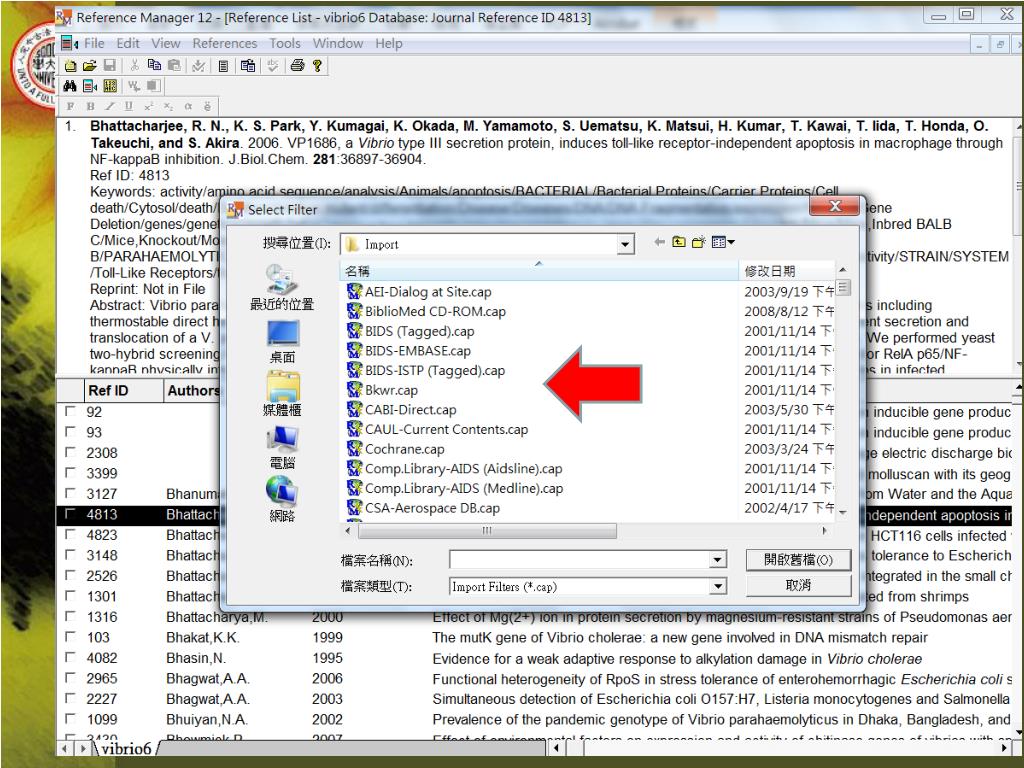Check the box for Ref ID 93
Viewport: 1024px width, 768px height.
pos(70,432)
